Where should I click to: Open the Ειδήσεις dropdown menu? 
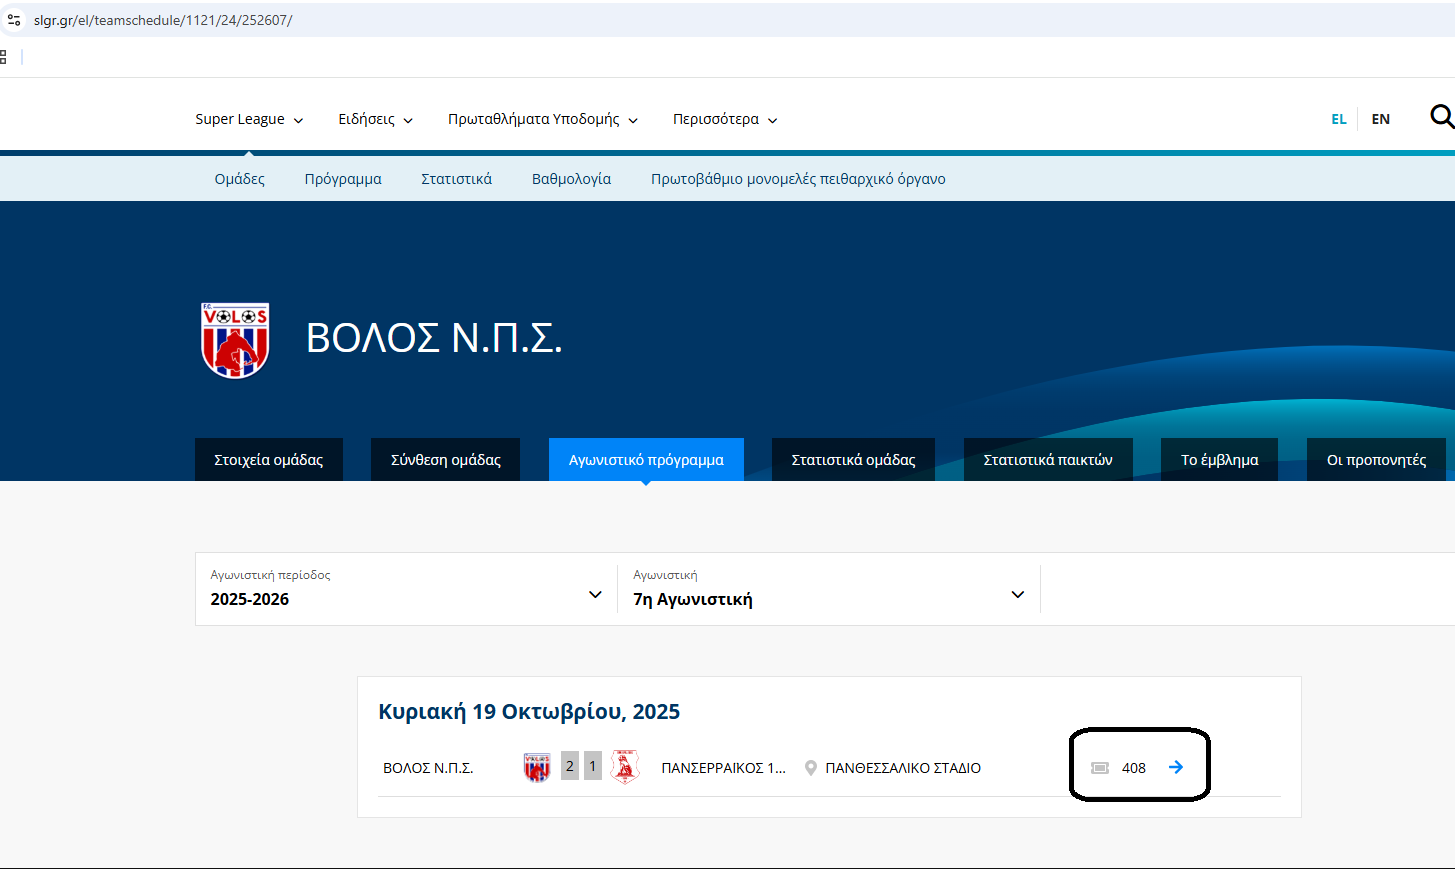coord(375,119)
